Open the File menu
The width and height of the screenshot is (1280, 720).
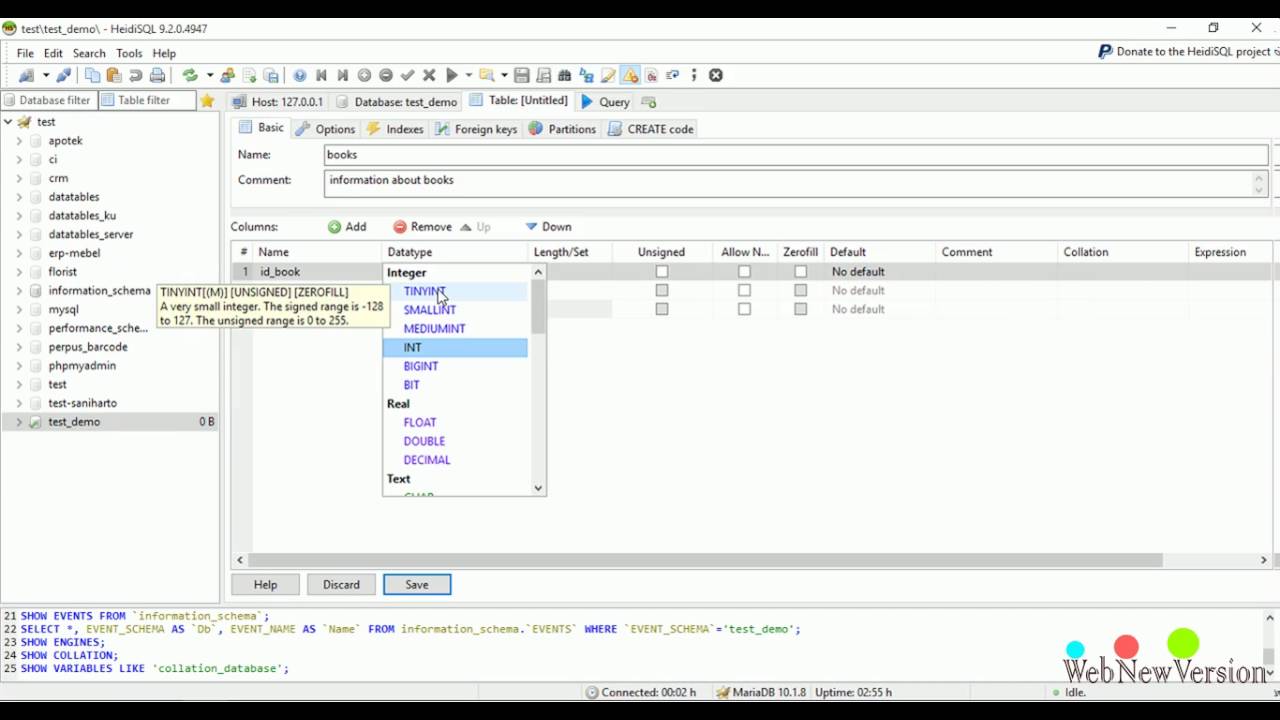point(25,53)
